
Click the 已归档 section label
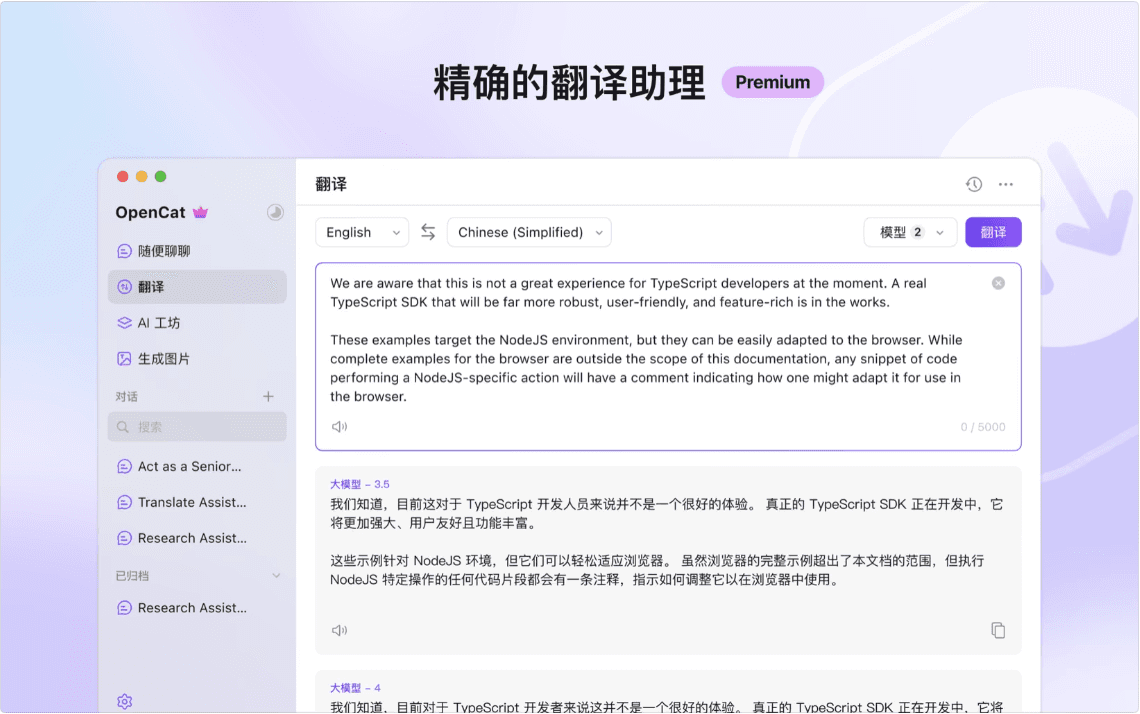point(132,576)
